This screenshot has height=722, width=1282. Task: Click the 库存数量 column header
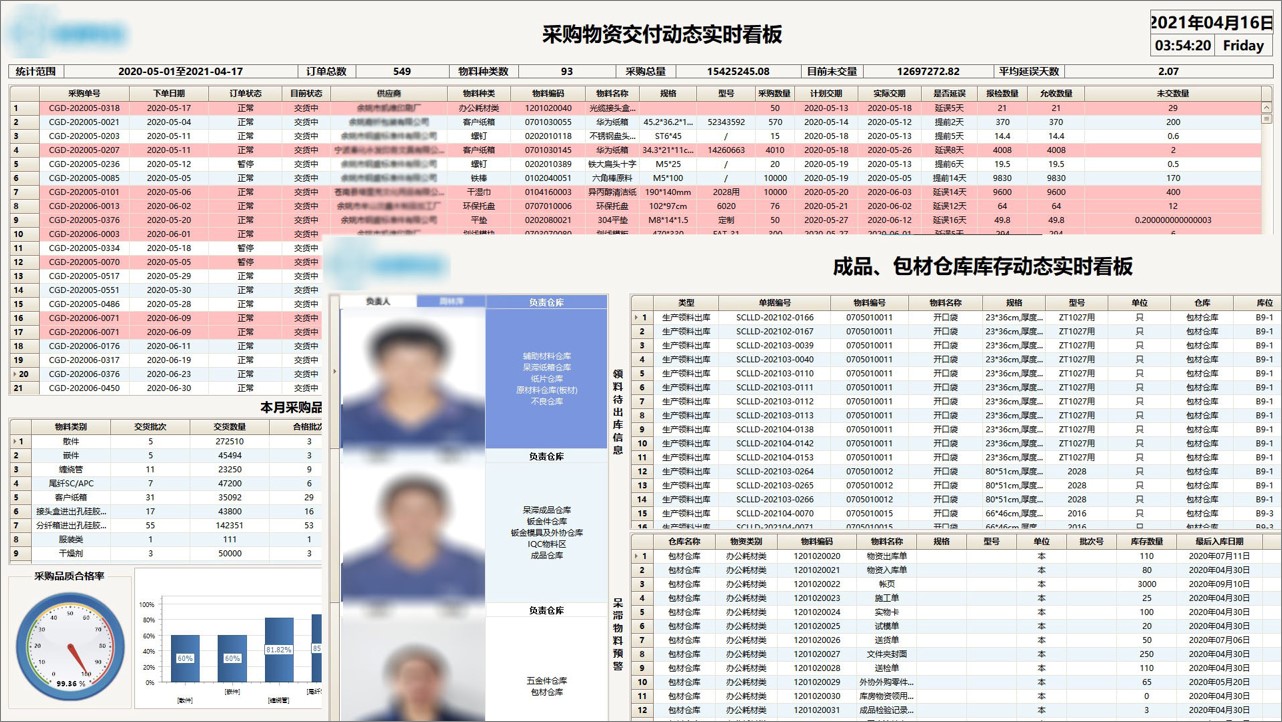(x=1146, y=541)
